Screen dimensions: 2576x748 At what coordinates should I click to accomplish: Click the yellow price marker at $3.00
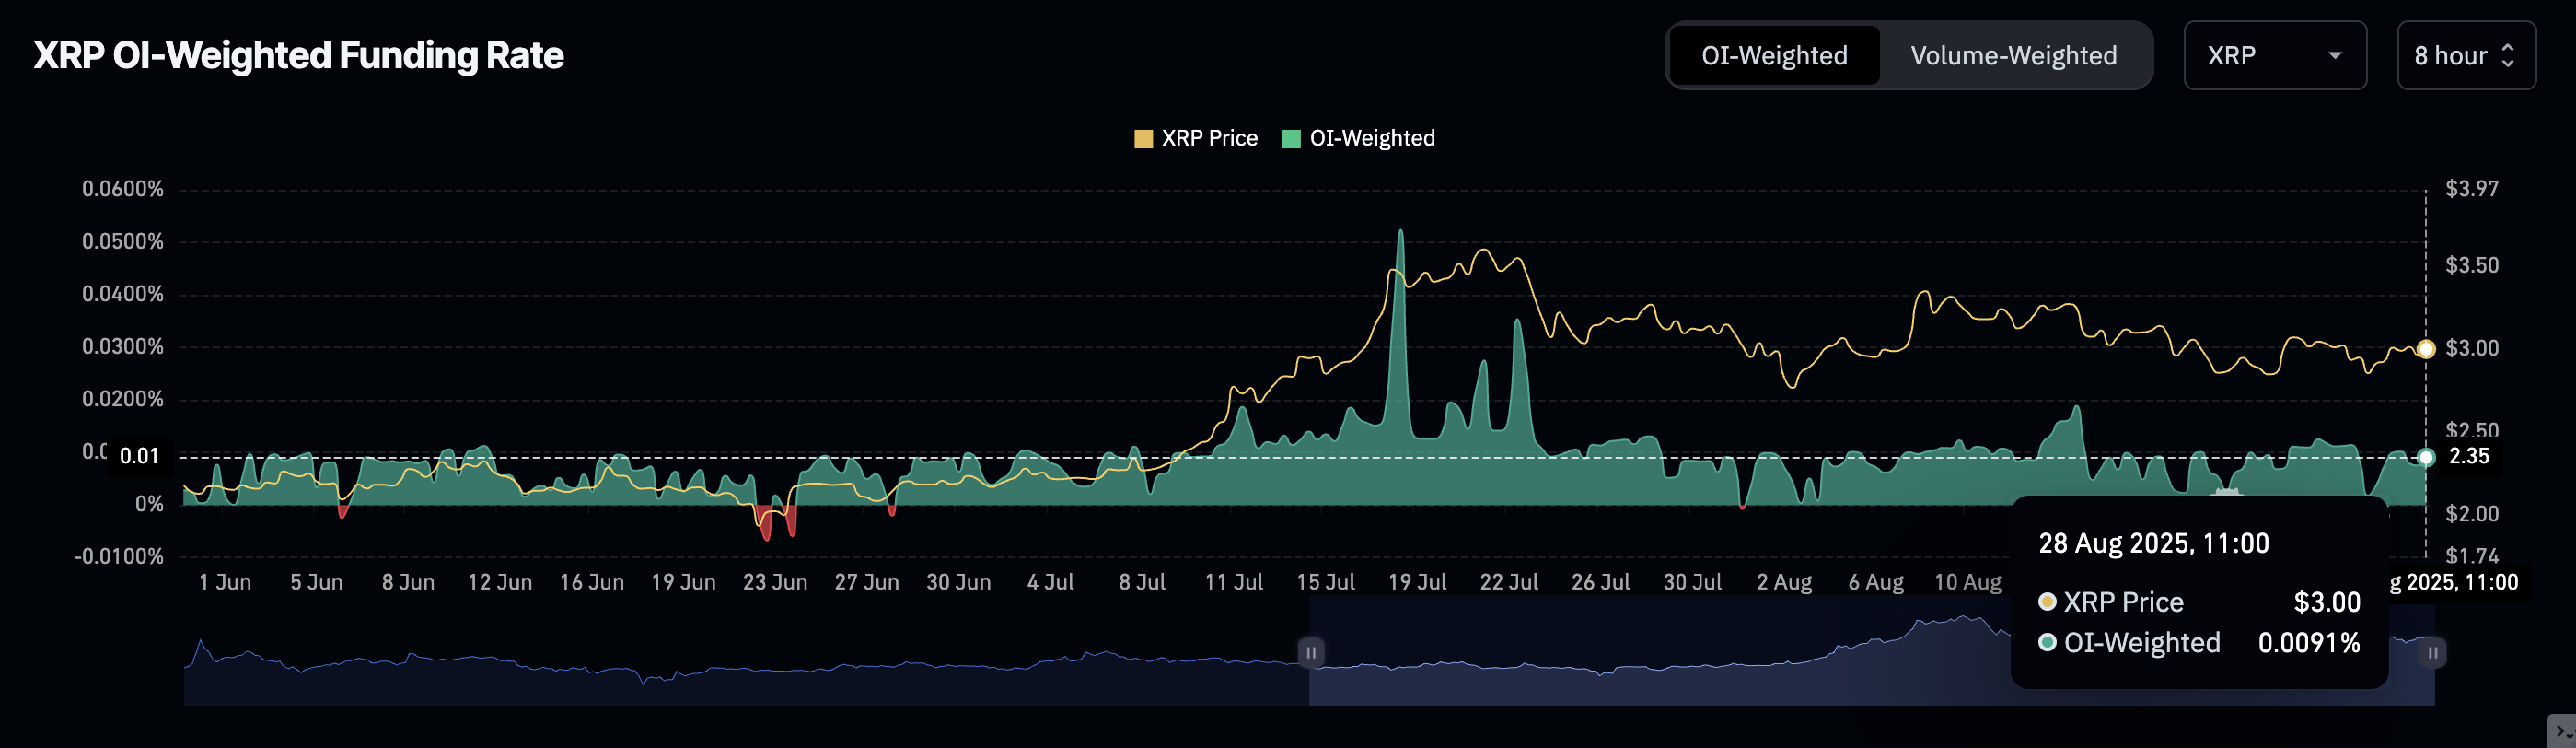tap(2425, 349)
